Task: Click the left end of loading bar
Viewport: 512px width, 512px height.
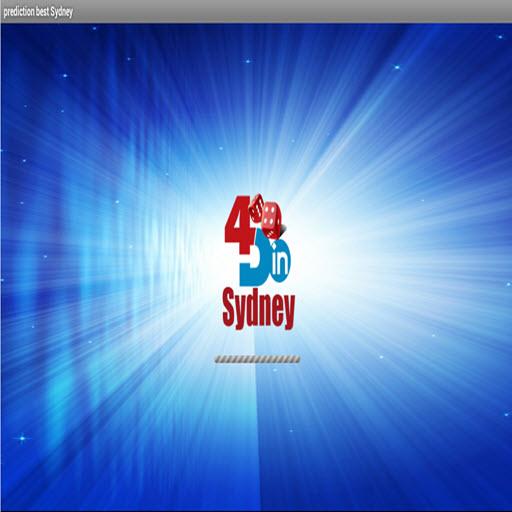Action: tap(217, 359)
